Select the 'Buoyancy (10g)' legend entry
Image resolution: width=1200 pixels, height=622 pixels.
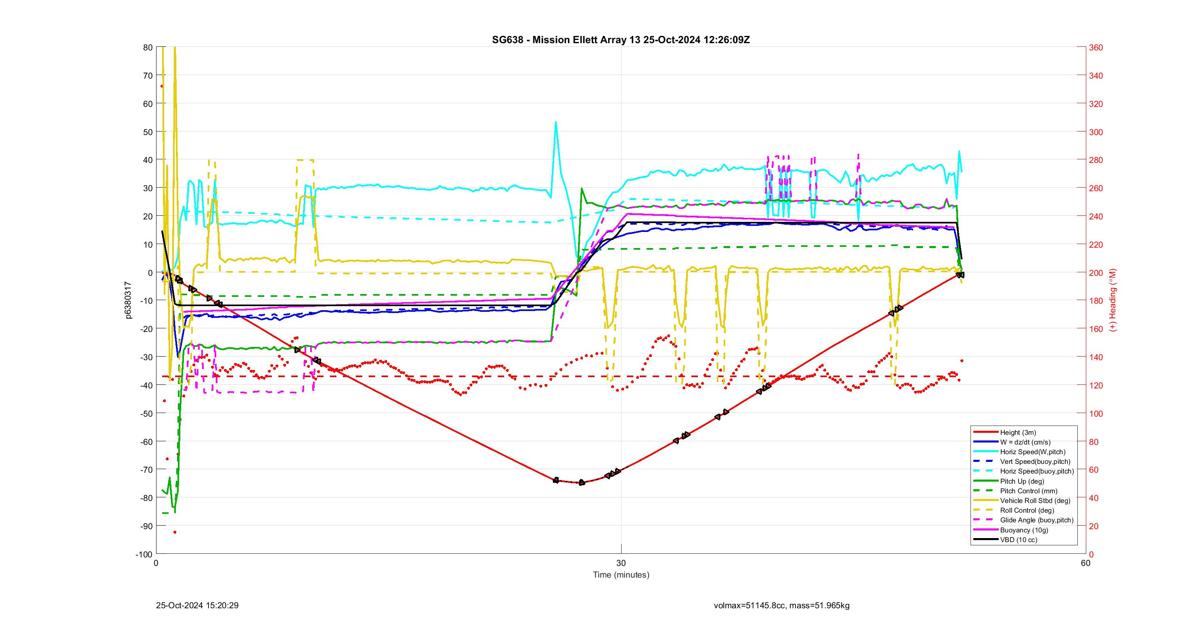1024,530
